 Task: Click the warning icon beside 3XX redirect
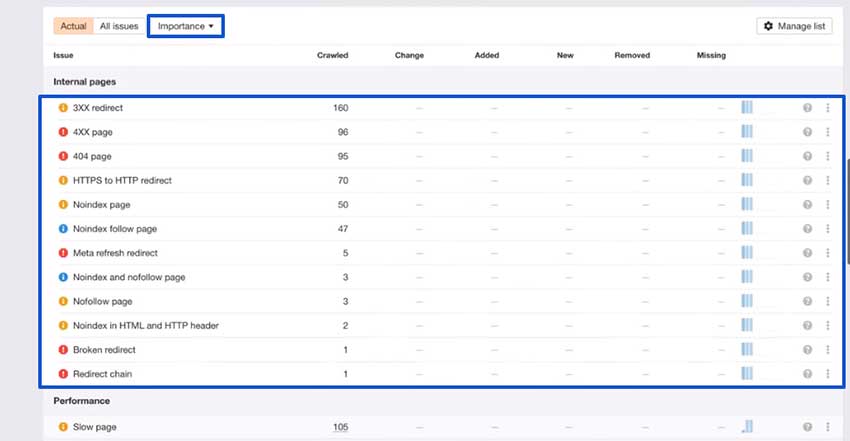(x=63, y=108)
